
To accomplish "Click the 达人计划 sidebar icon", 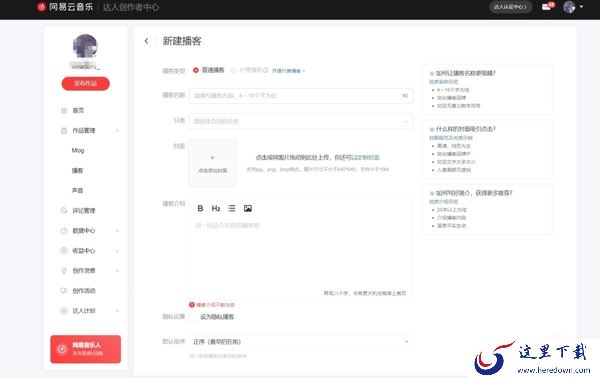I will 64,311.
